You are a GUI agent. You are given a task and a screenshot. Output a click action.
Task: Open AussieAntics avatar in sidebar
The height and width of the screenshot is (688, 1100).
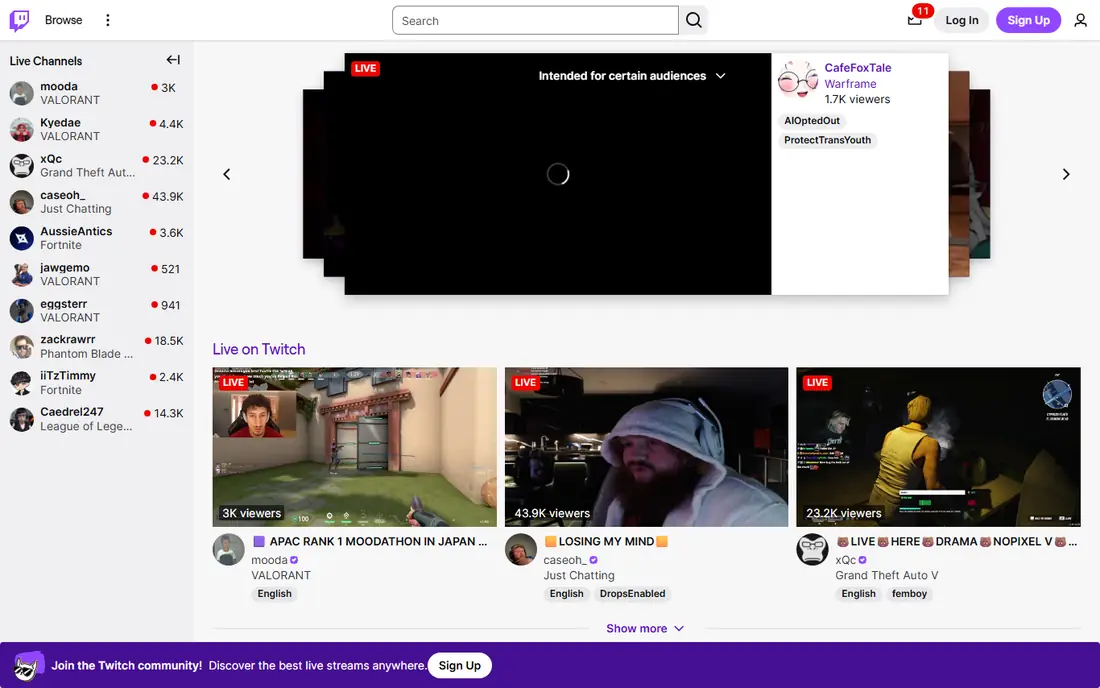(x=22, y=238)
